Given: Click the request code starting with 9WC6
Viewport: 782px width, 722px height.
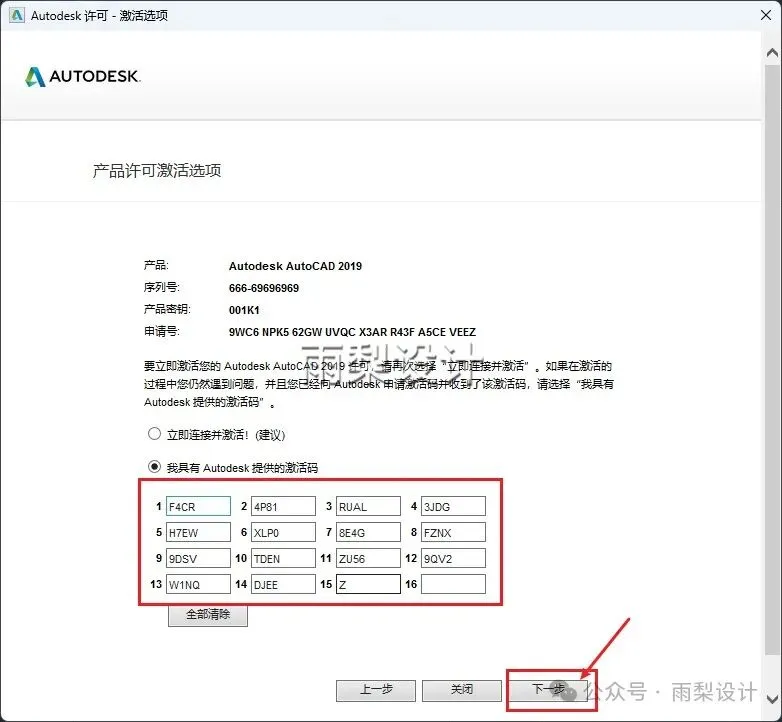Looking at the screenshot, I should (352, 332).
